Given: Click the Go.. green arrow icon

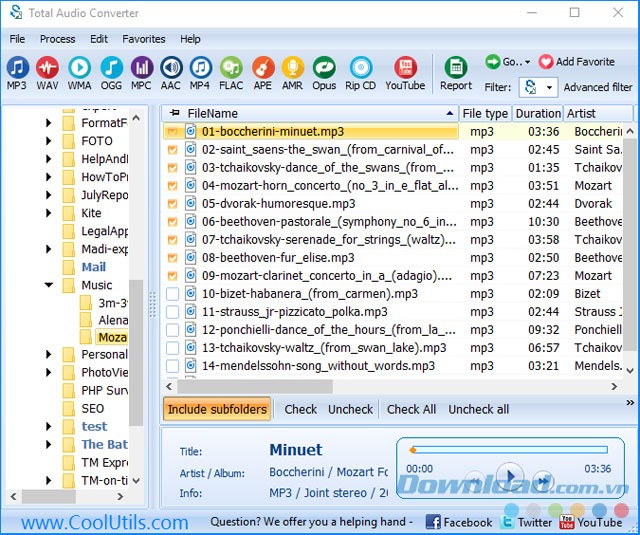Looking at the screenshot, I should (493, 62).
